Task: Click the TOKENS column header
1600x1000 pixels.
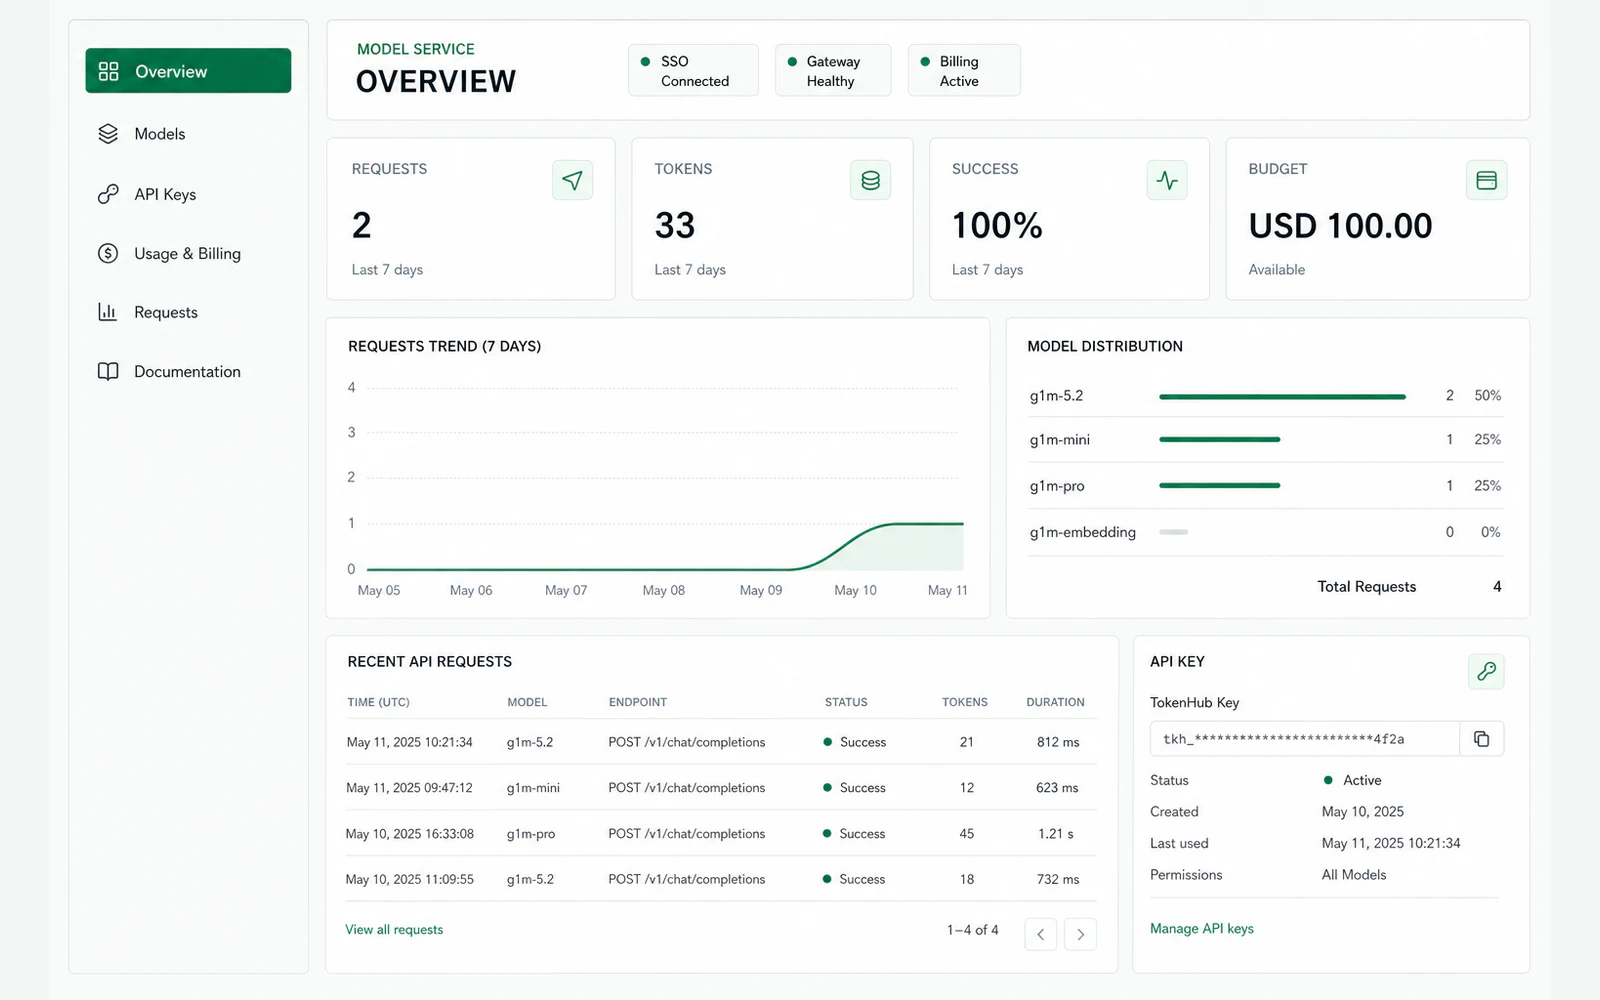Action: tap(964, 702)
